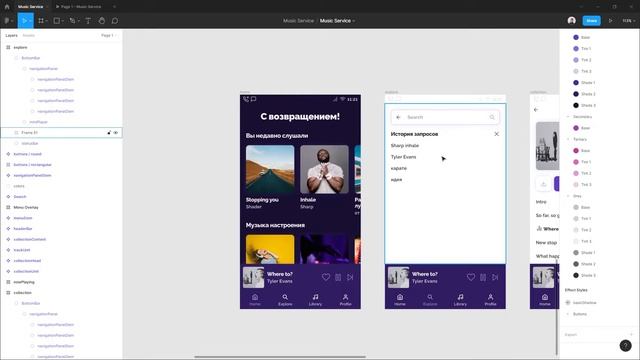The image size is (640, 360).
Task: Open the Help question mark button
Action: pos(625,346)
